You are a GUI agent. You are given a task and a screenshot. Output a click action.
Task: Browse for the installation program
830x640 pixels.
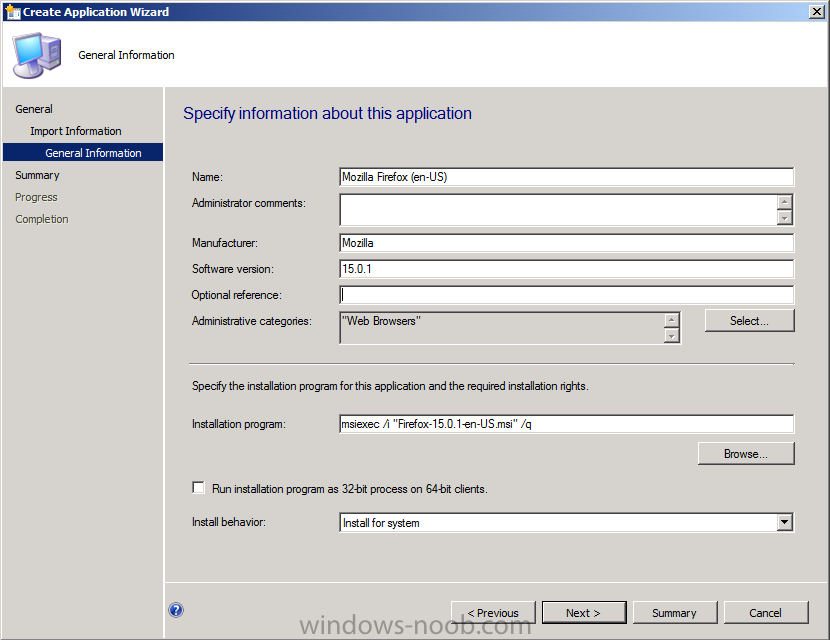point(746,454)
